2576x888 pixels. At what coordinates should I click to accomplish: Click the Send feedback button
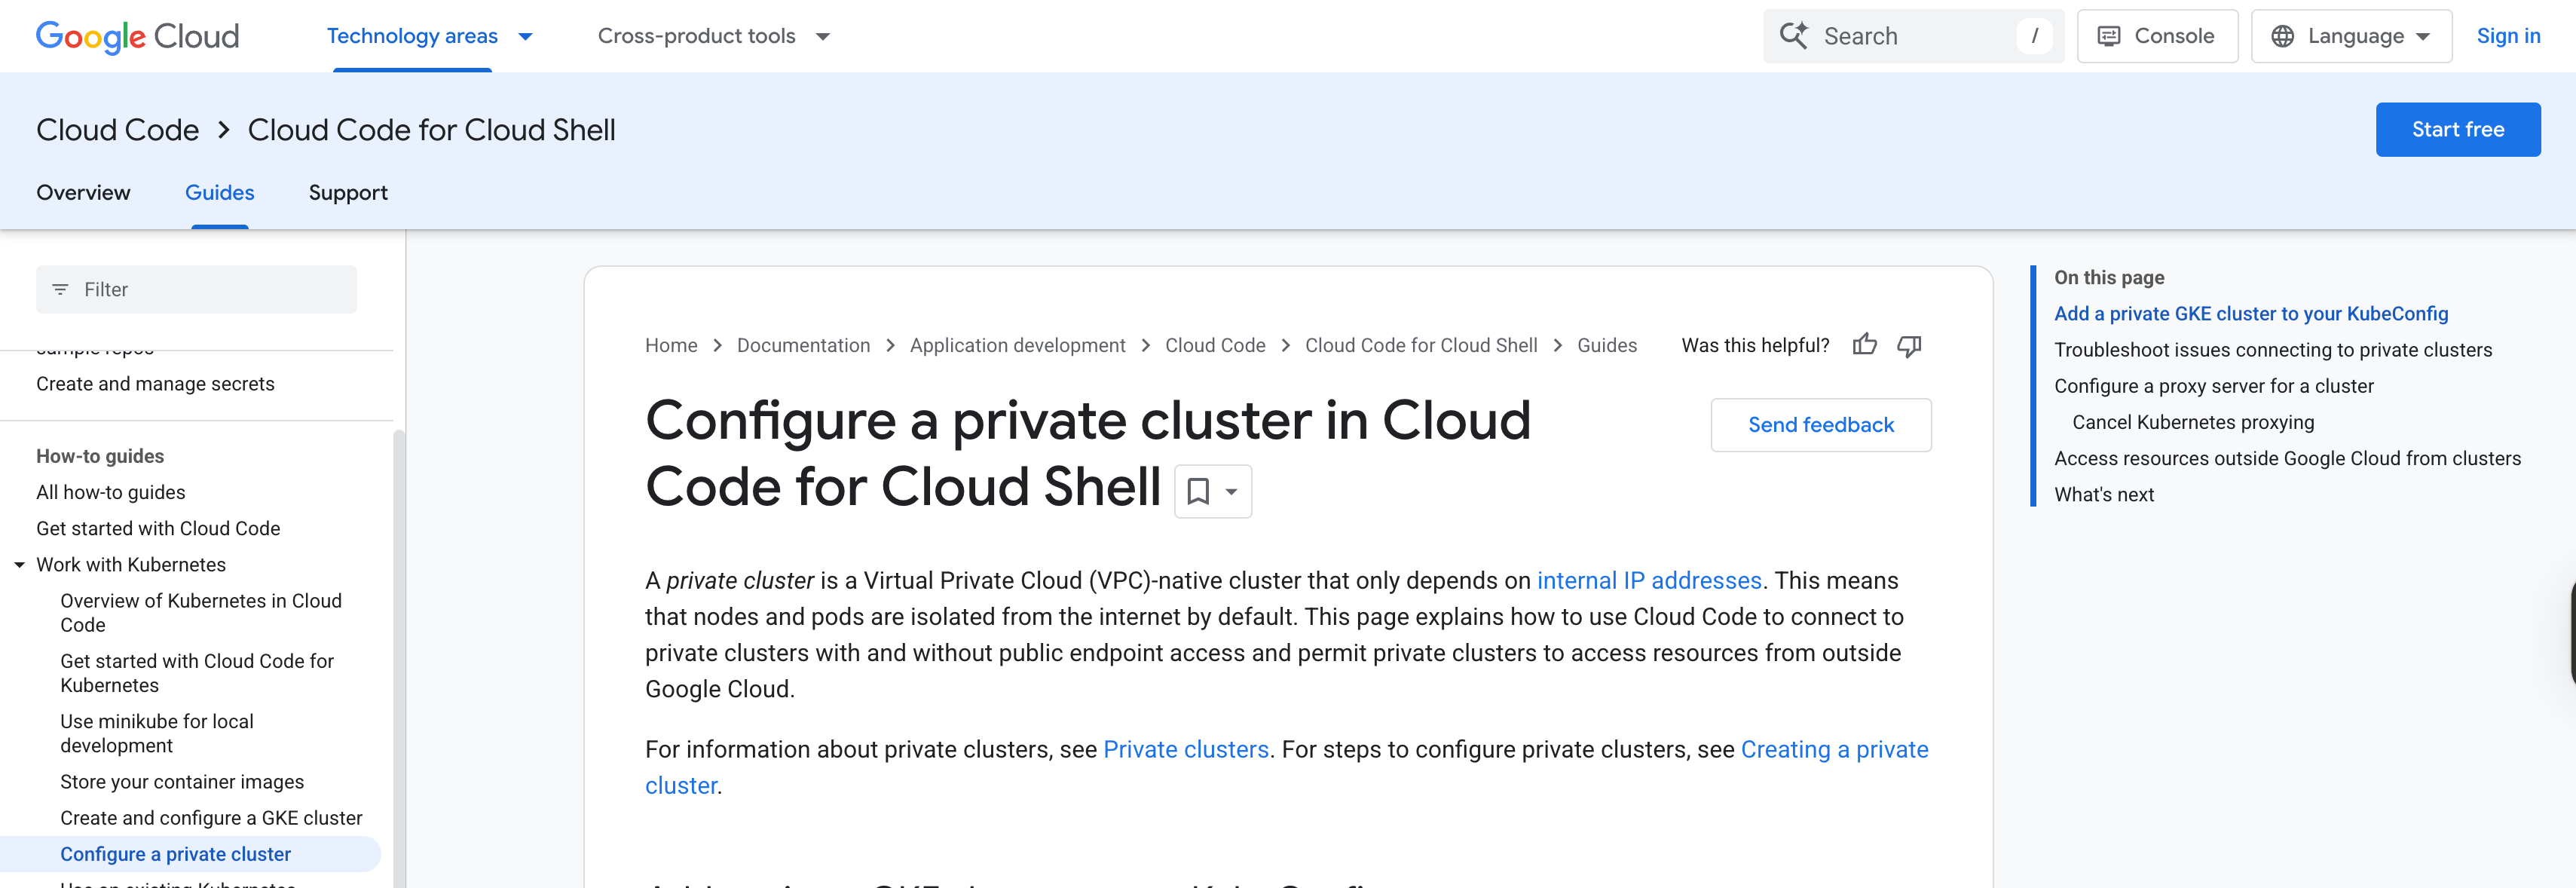coord(1821,424)
